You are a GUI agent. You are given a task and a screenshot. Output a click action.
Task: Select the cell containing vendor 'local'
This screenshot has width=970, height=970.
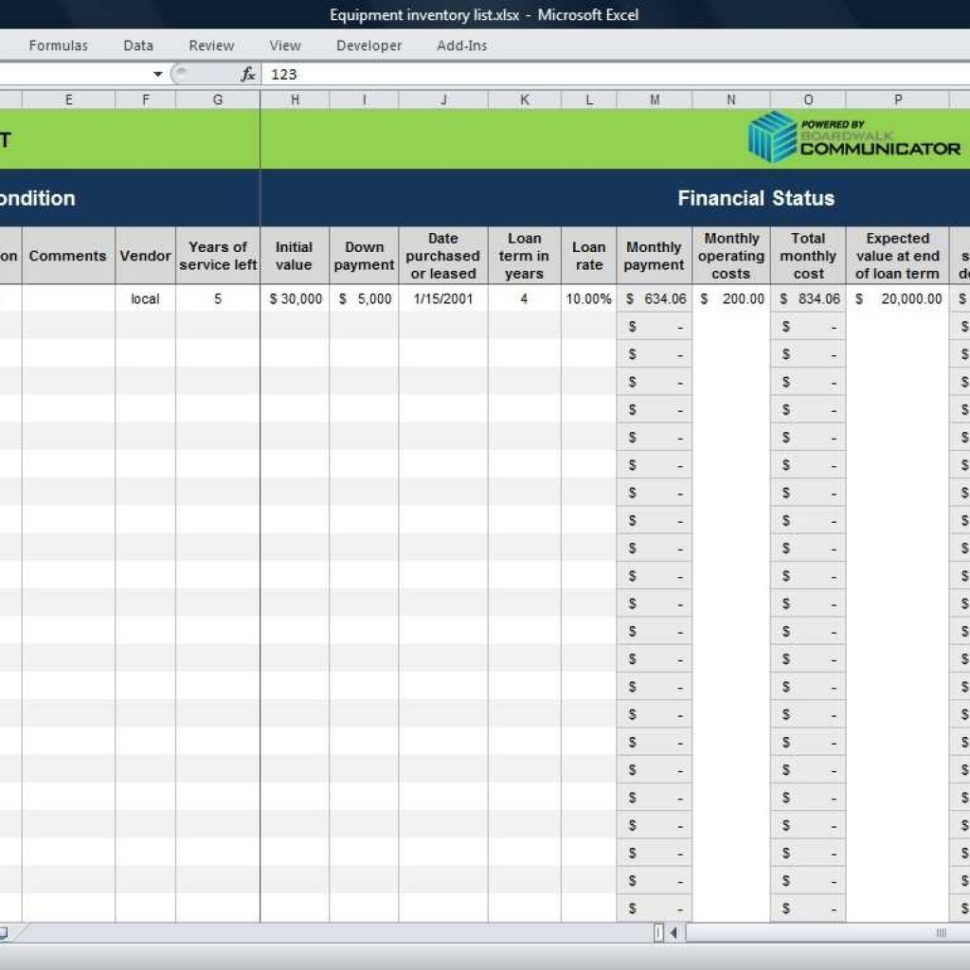(146, 298)
